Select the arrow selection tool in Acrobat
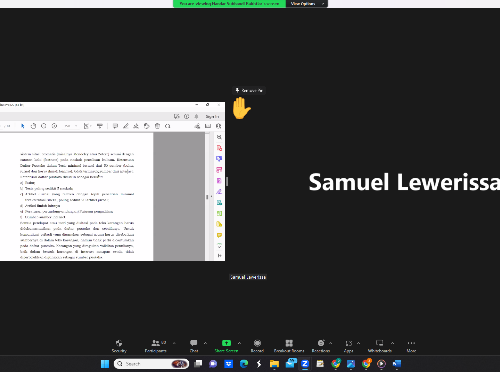This screenshot has width=500, height=372. 22,126
